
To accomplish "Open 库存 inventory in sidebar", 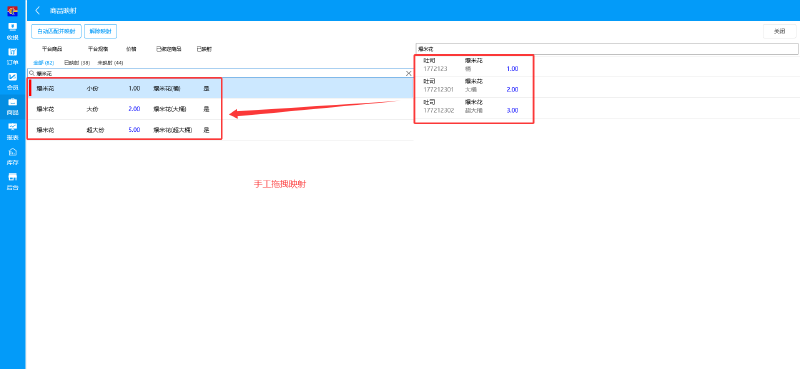I will [13, 156].
